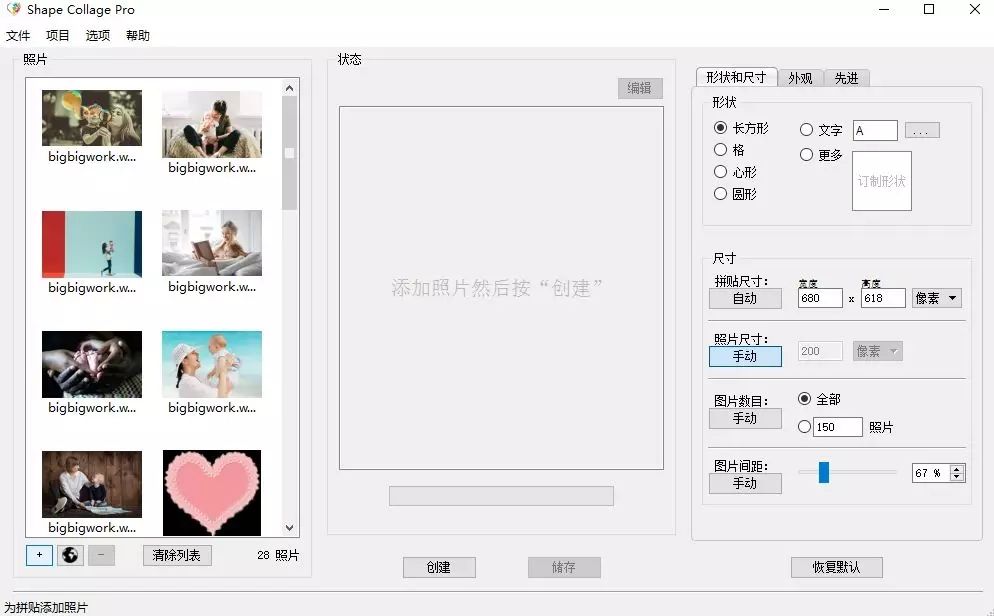Click the 自动 collage size button
Screen dimensions: 994x616
745,298
